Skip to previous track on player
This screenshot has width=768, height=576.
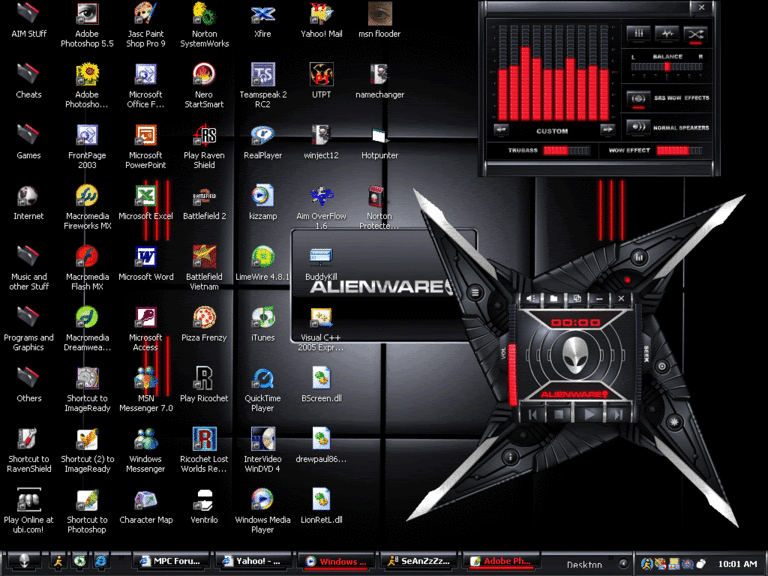tap(533, 414)
